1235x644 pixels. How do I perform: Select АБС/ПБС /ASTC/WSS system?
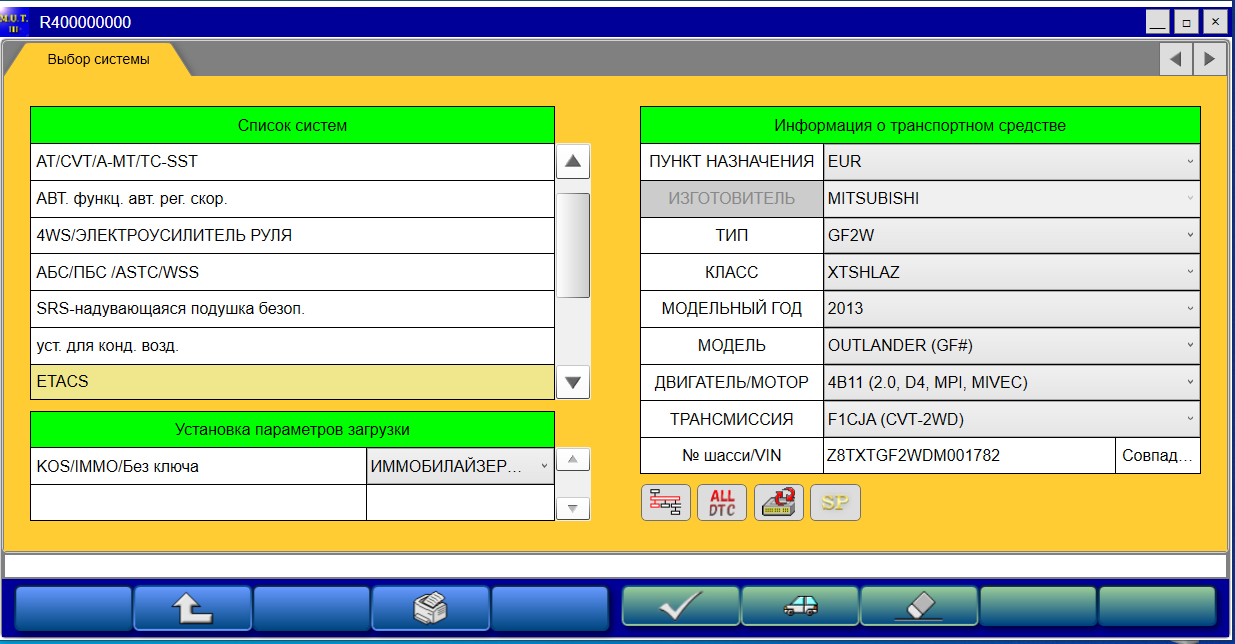[x=292, y=272]
